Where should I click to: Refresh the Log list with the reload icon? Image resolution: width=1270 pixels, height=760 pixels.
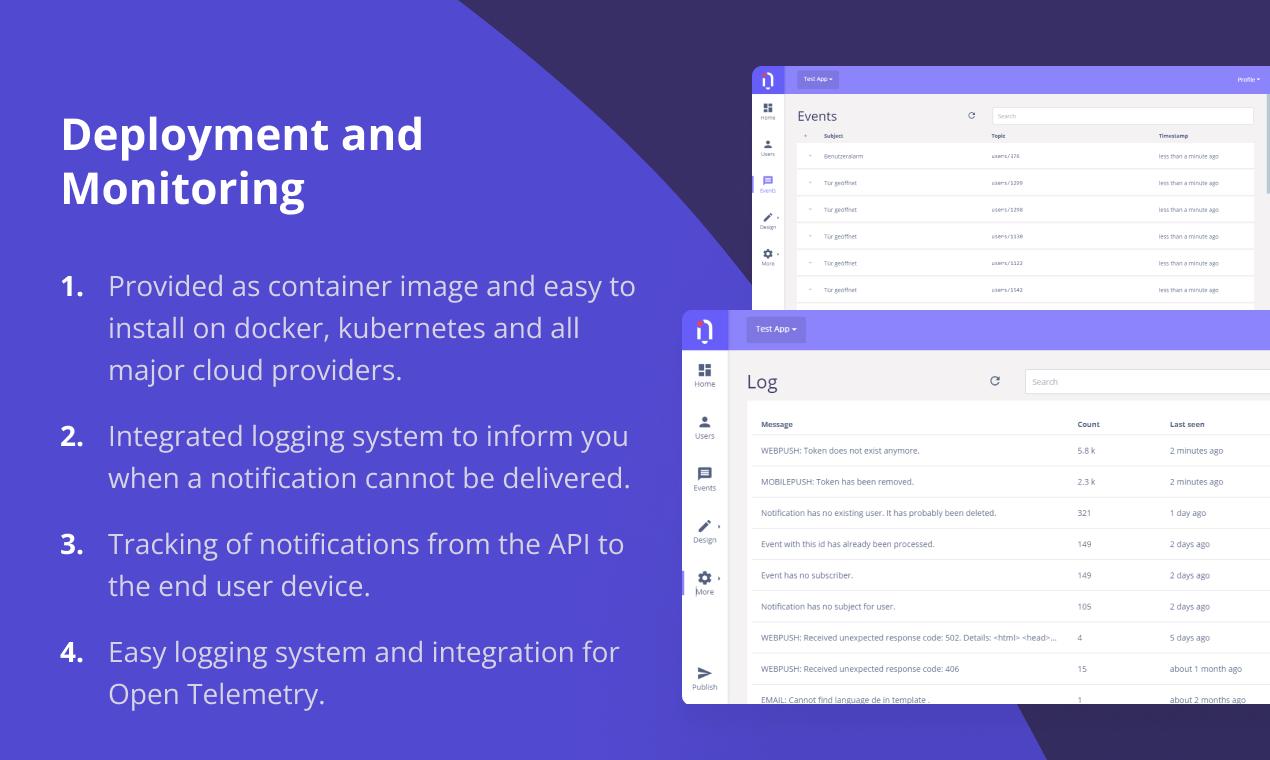(x=995, y=381)
